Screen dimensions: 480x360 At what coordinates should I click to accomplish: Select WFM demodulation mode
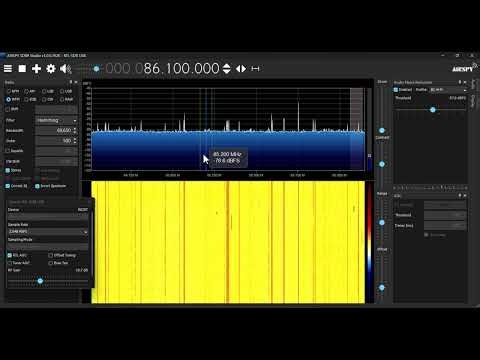(x=9, y=99)
